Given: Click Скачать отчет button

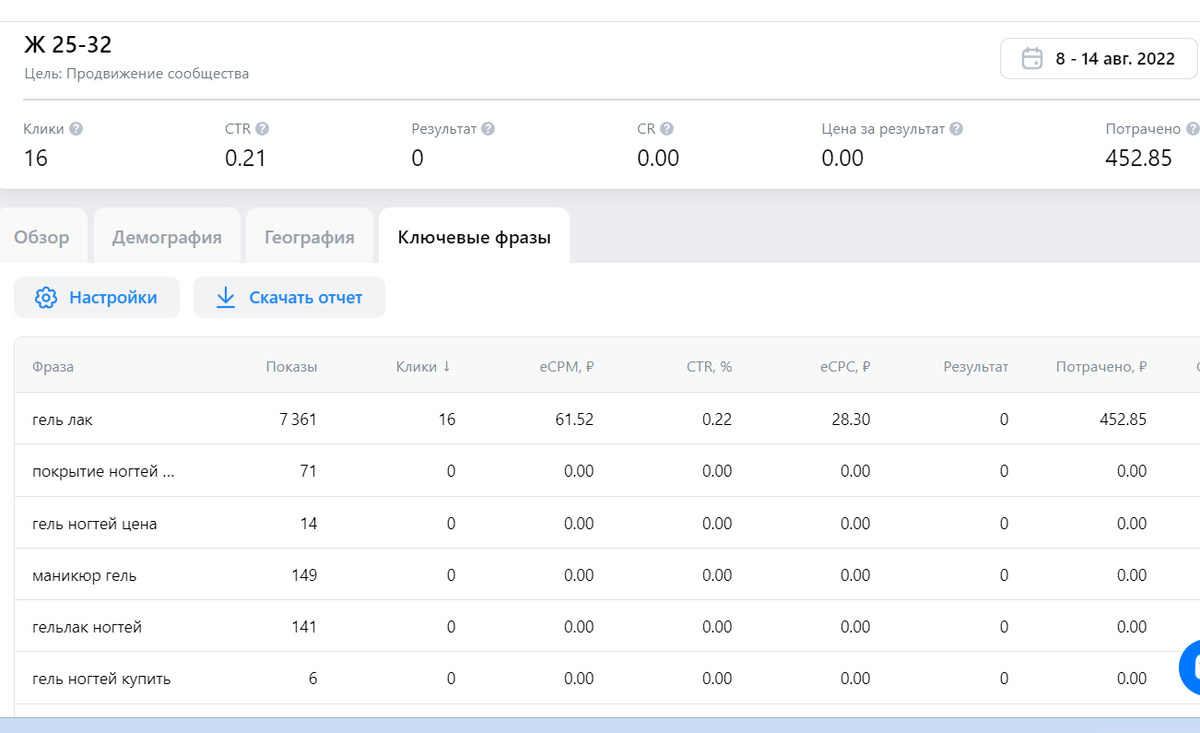Looking at the screenshot, I should click(x=289, y=298).
